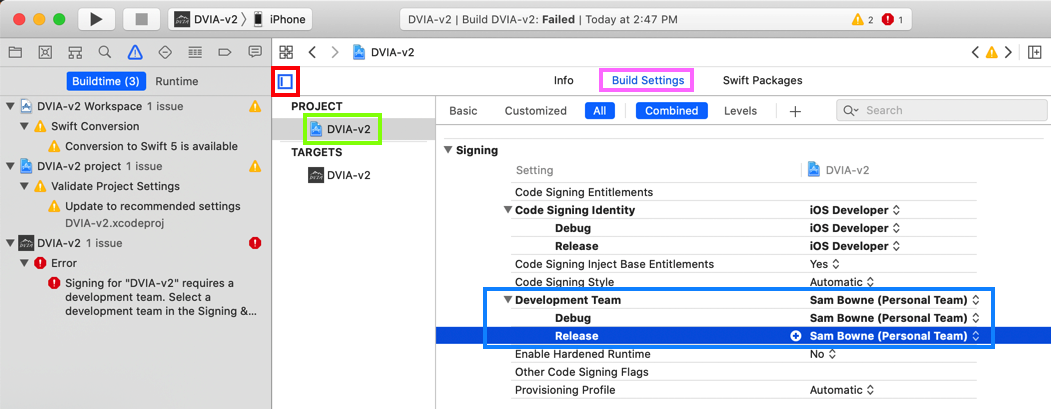Click the add build setting plus button
Viewport: 1051px width, 409px height.
[795, 111]
